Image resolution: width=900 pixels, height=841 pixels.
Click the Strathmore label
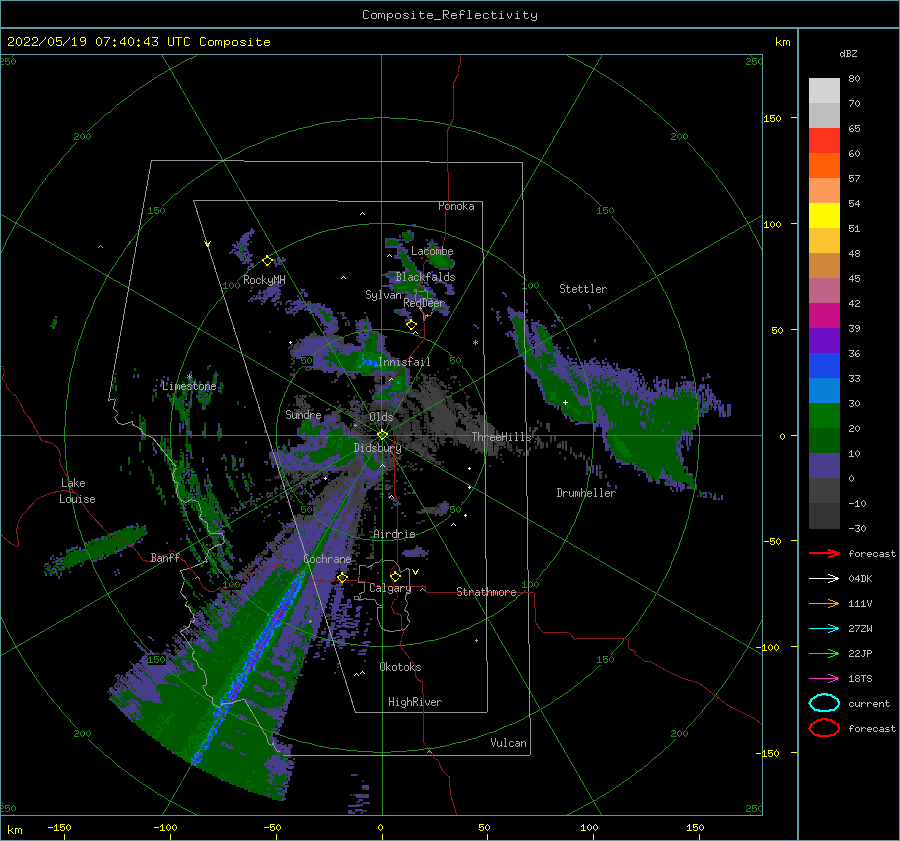486,592
